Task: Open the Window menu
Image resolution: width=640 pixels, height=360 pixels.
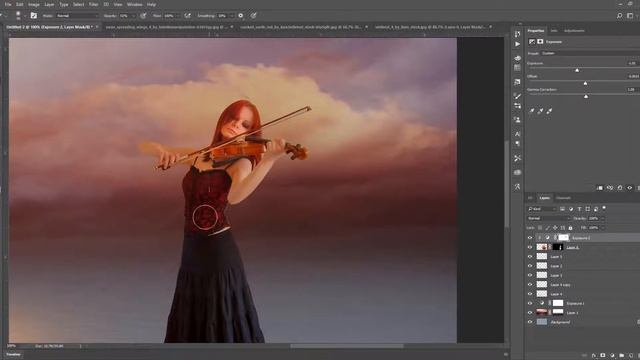Action: 134,4
